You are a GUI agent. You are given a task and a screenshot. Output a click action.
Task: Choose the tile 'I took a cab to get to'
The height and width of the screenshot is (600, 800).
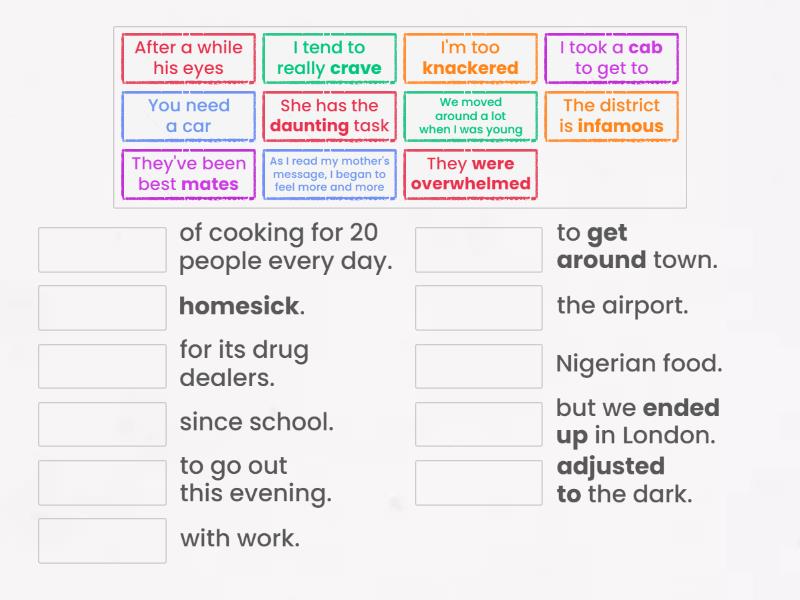click(614, 58)
